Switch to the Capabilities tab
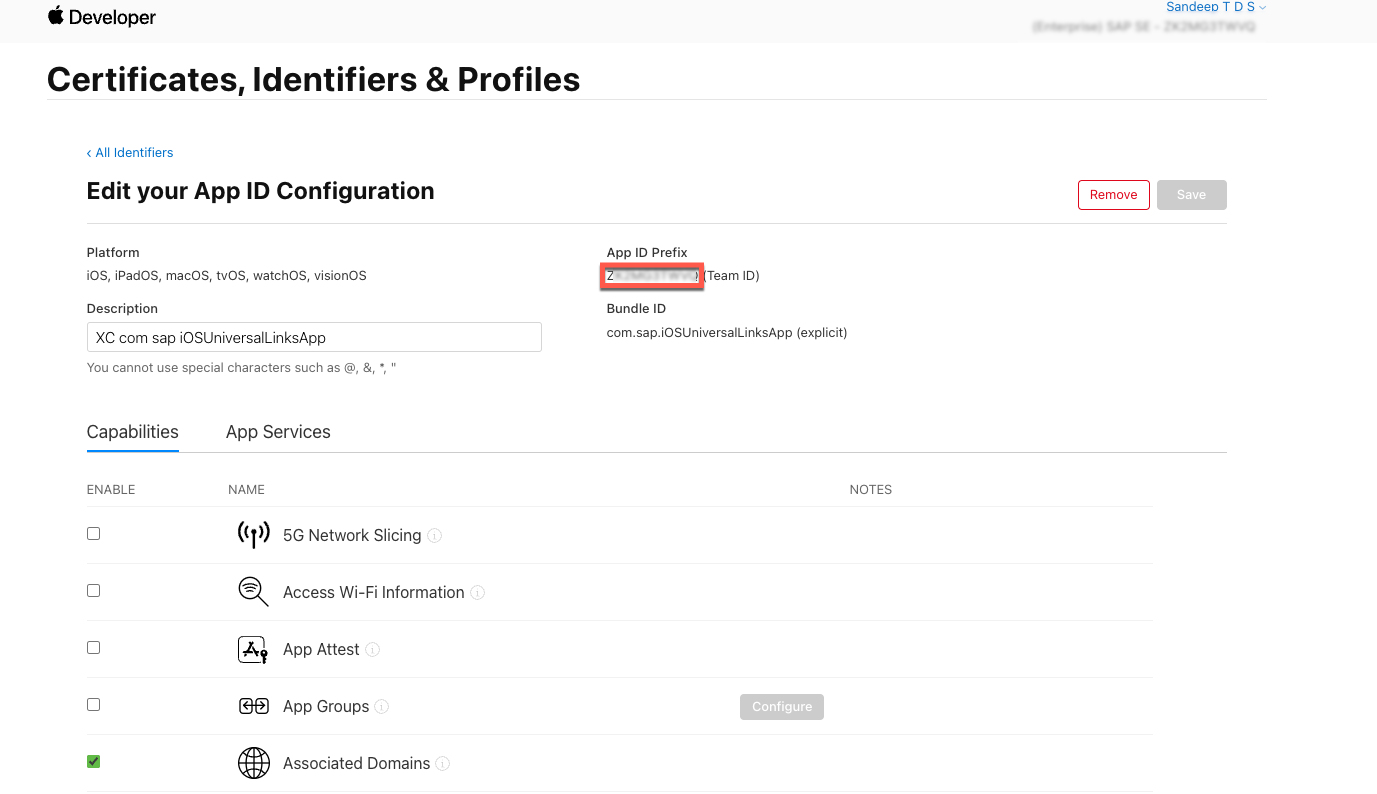This screenshot has width=1377, height=794. click(x=133, y=432)
